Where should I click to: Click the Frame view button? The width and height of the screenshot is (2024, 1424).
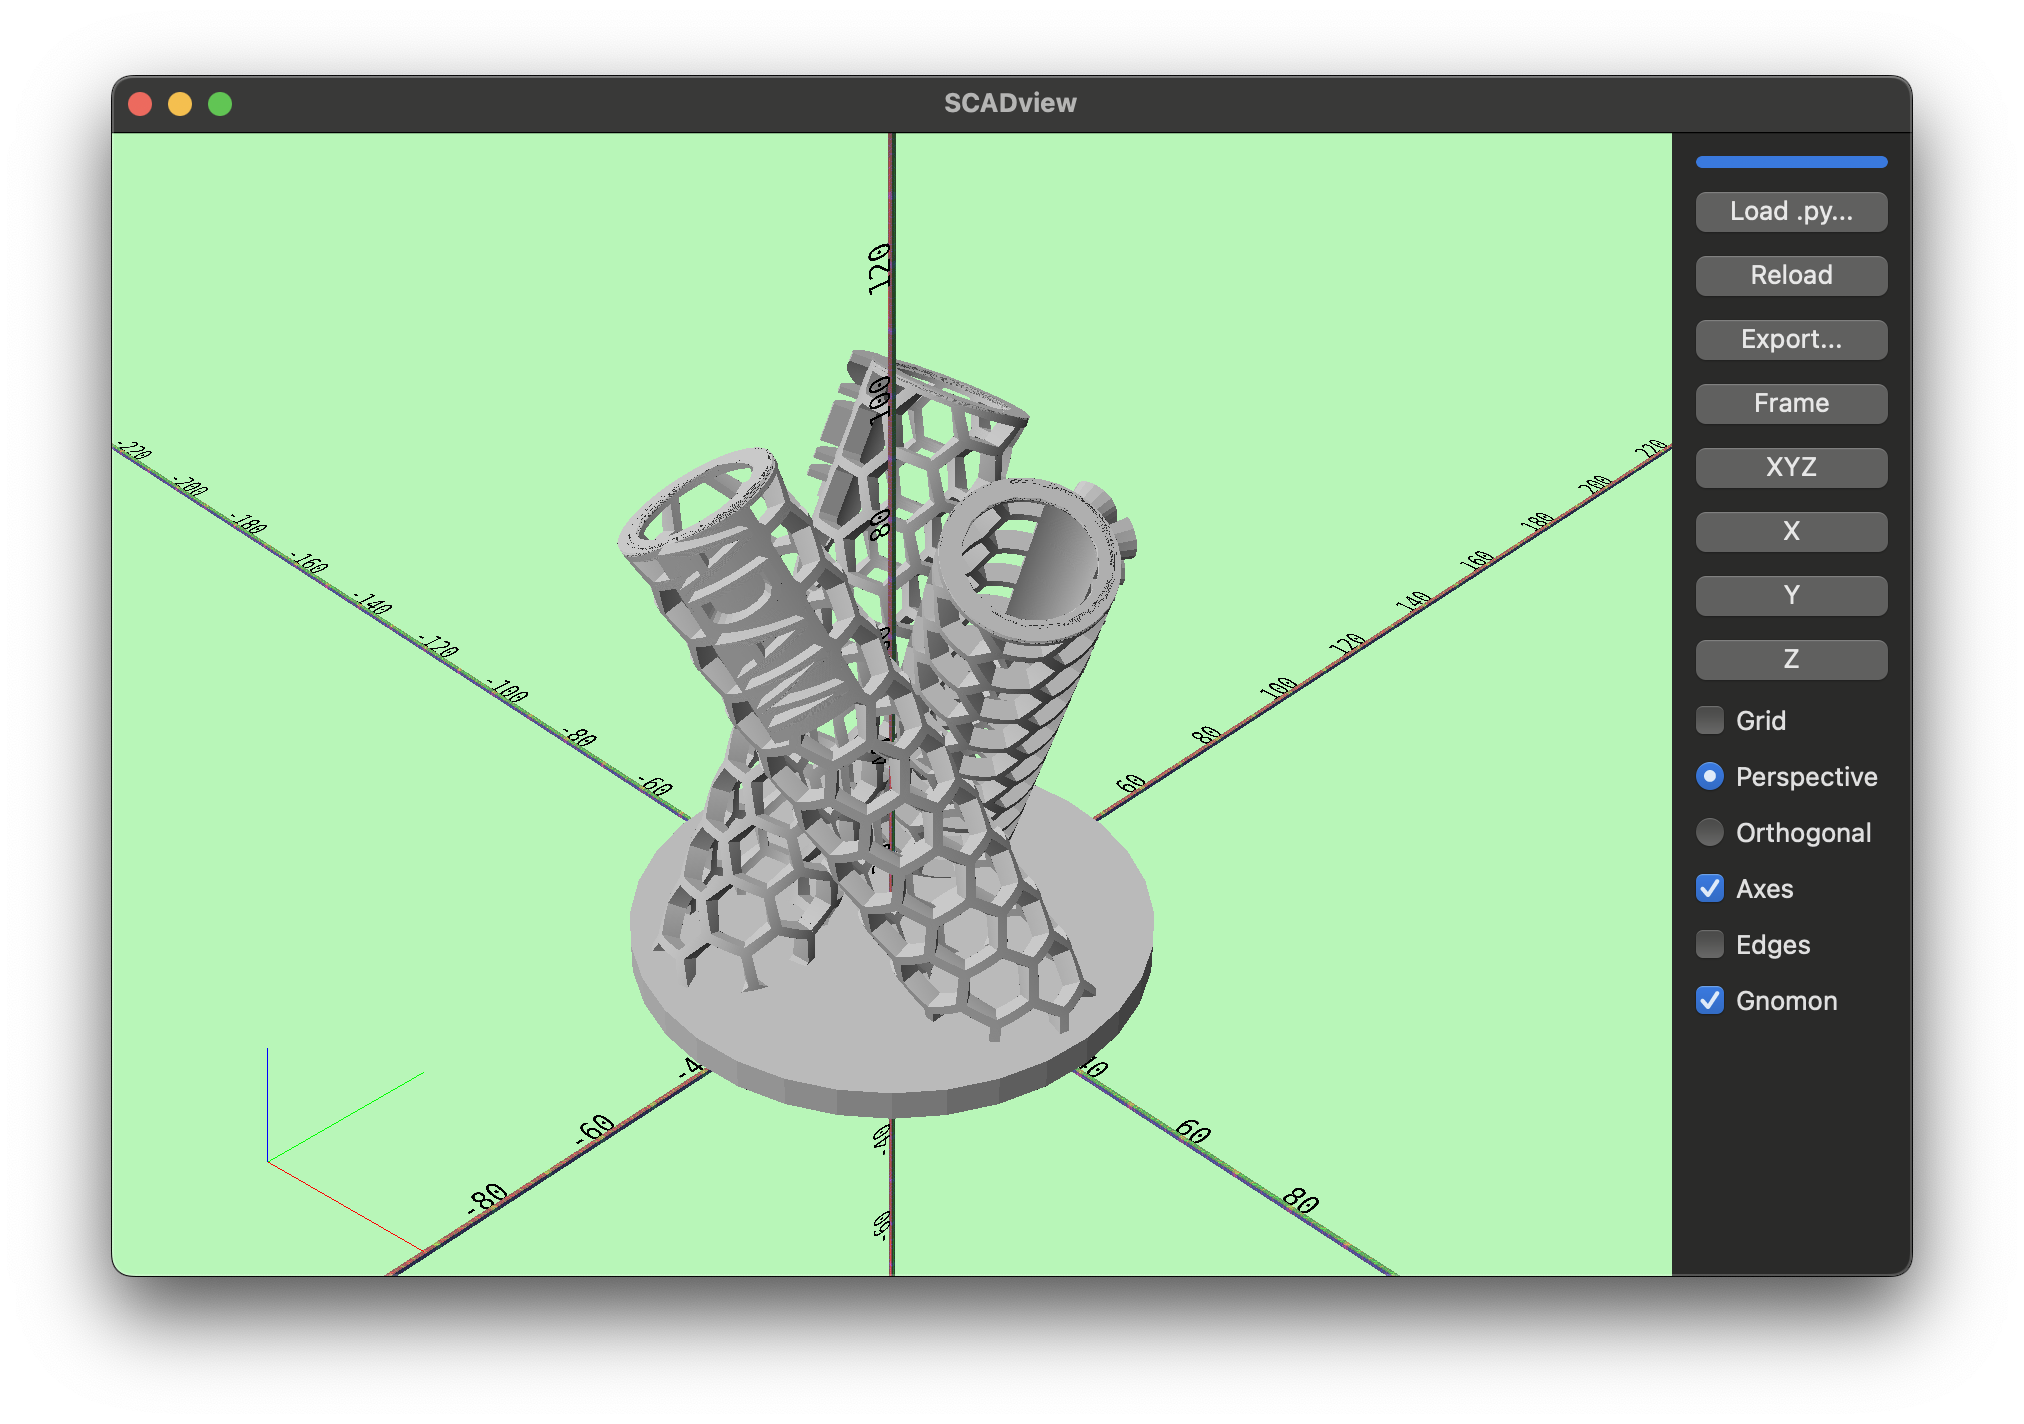point(1791,404)
